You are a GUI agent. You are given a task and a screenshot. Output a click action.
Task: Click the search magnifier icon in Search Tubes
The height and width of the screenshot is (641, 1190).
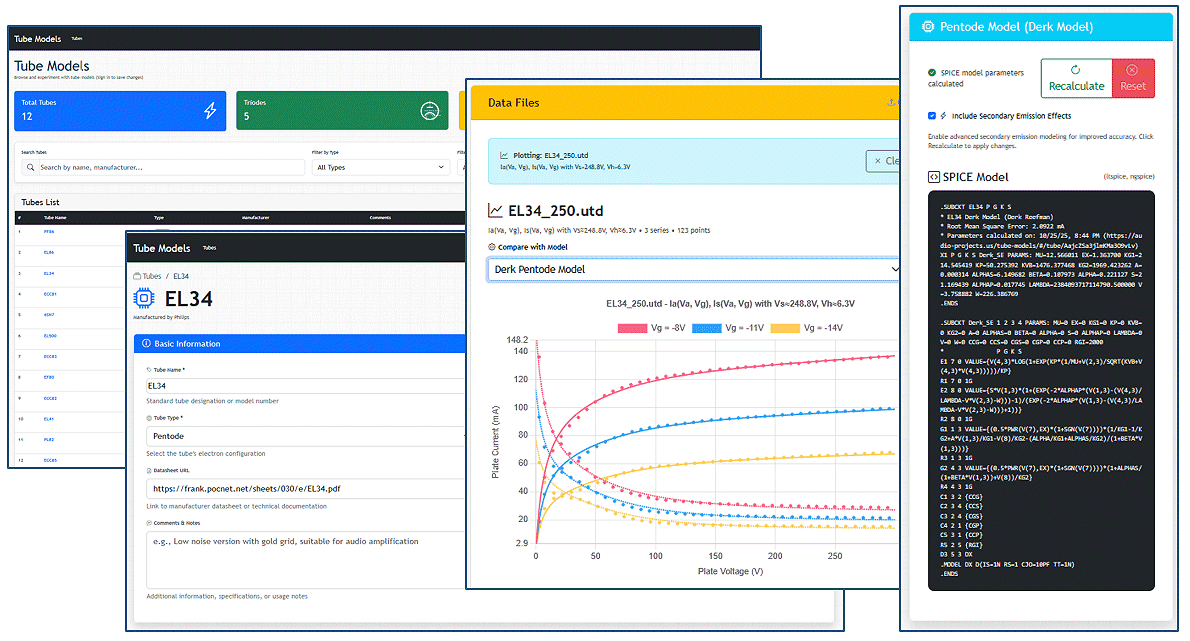coord(31,168)
